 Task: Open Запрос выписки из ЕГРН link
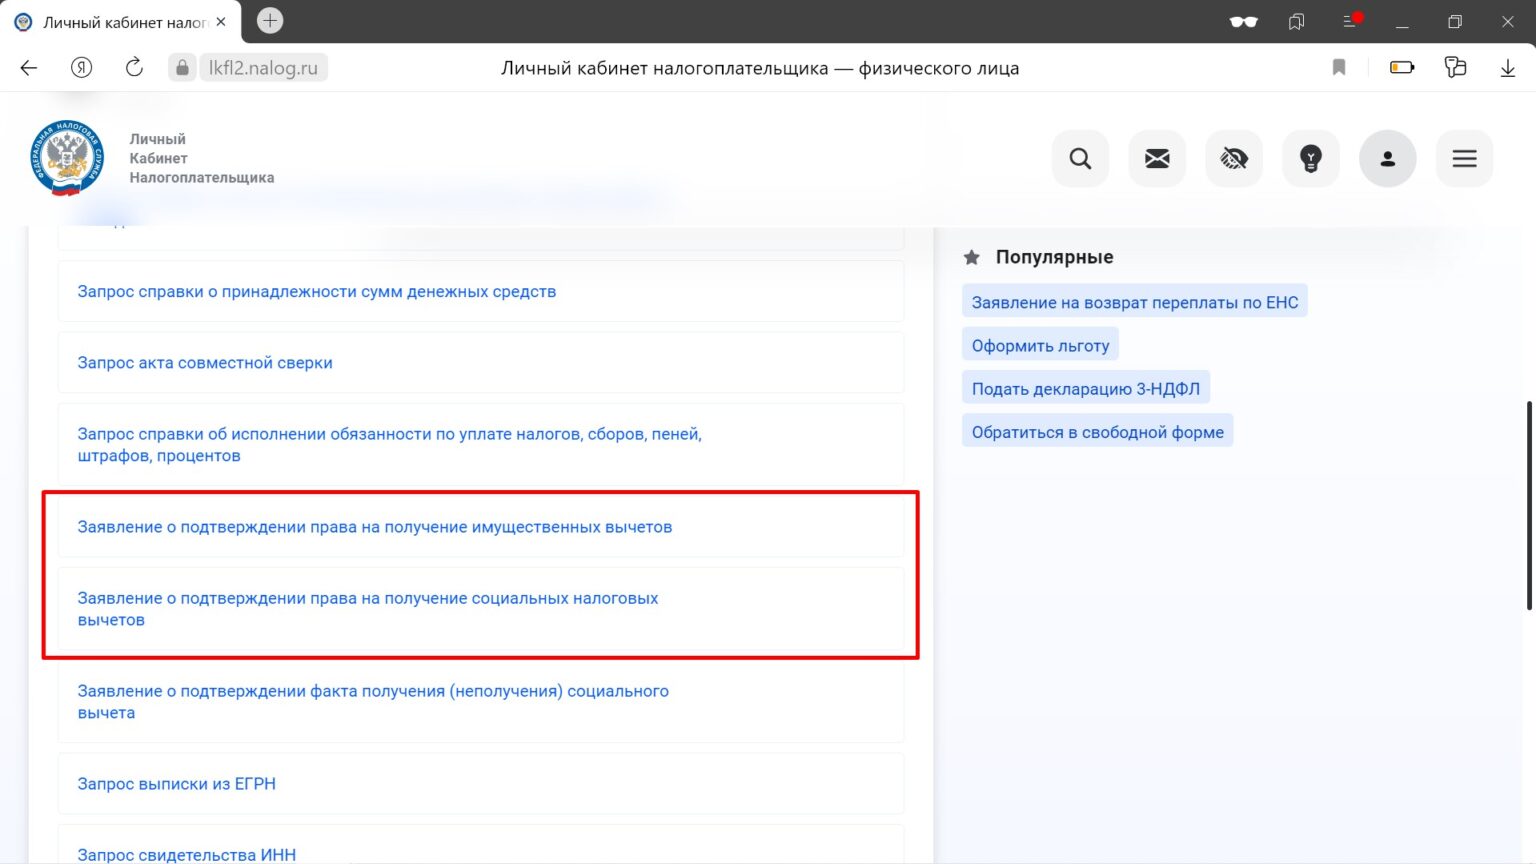pos(177,784)
